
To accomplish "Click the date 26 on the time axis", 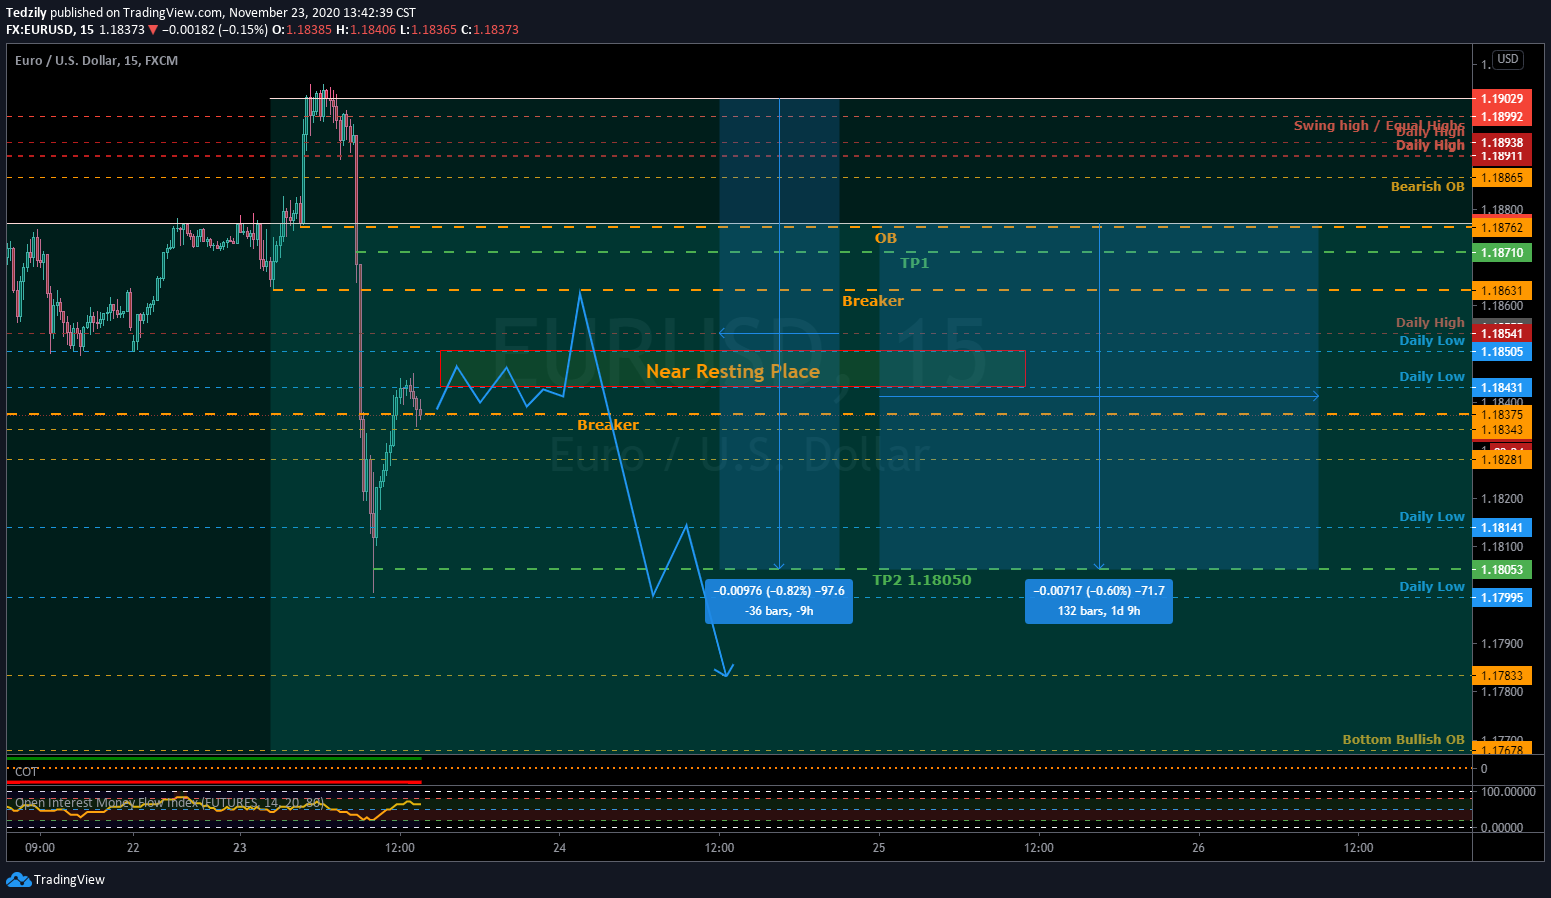I will 1198,848.
